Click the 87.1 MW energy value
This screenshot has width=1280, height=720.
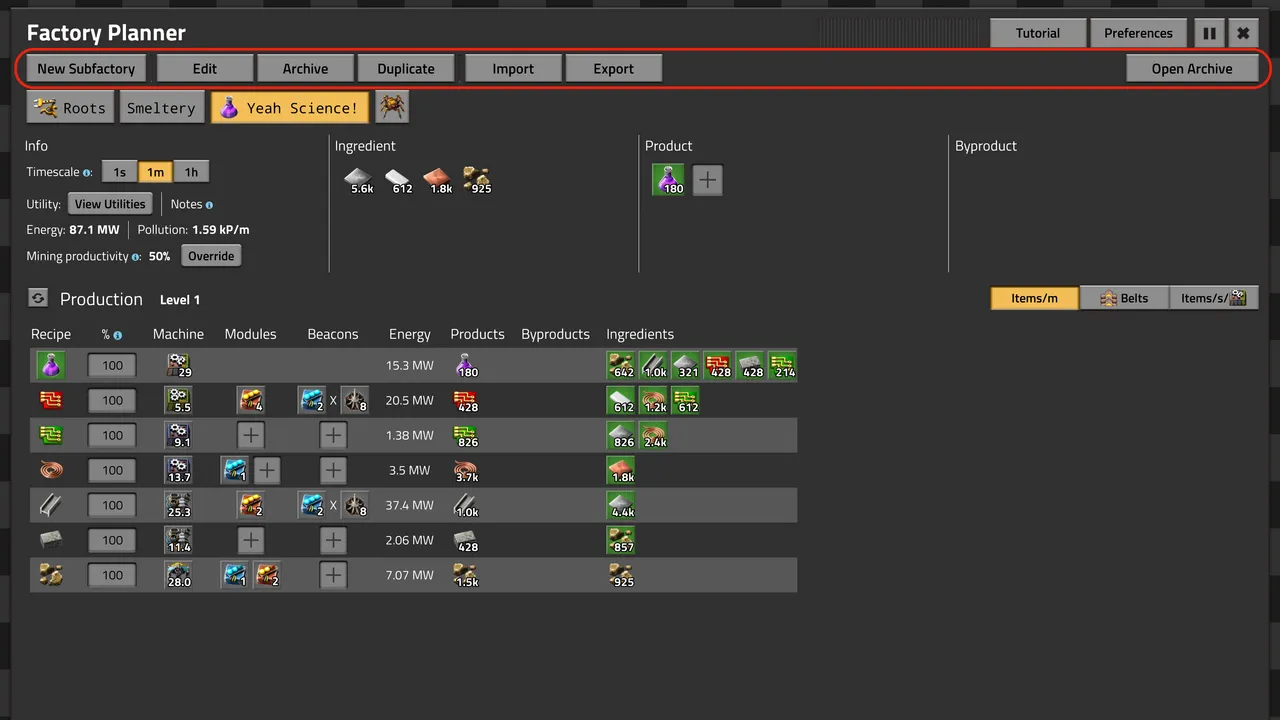tap(94, 230)
